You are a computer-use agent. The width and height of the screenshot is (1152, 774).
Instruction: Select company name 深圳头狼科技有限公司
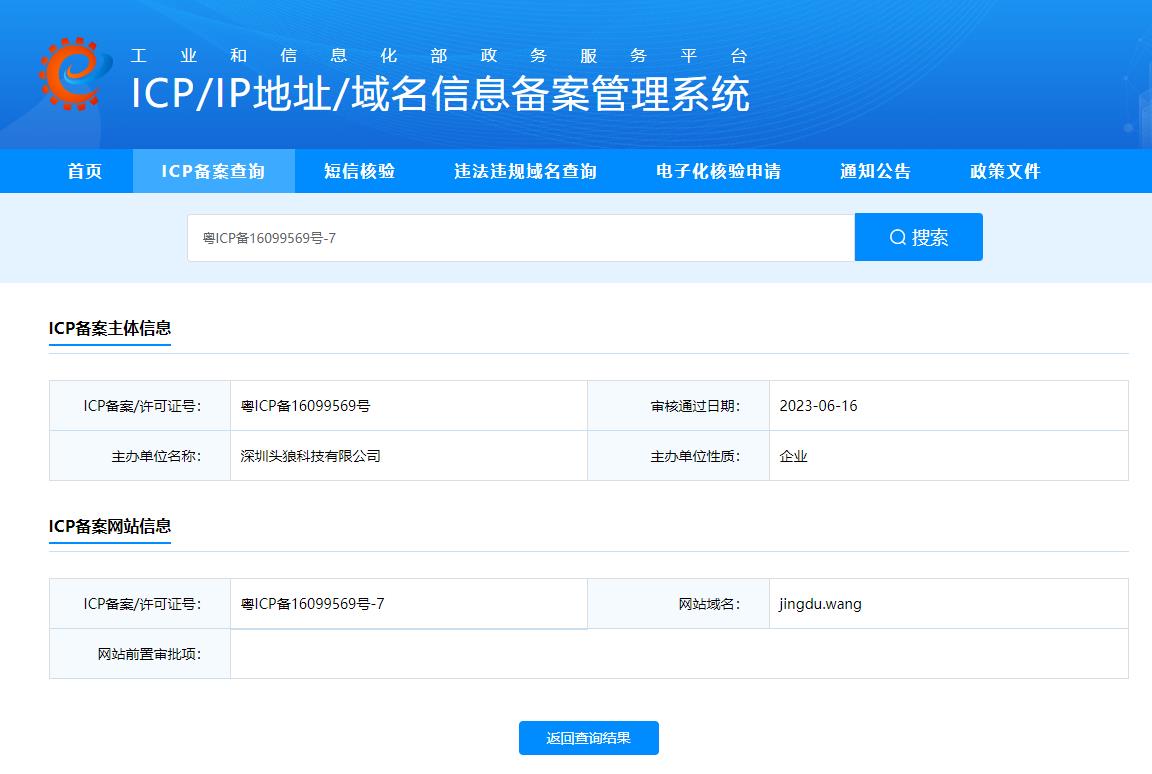[x=310, y=456]
